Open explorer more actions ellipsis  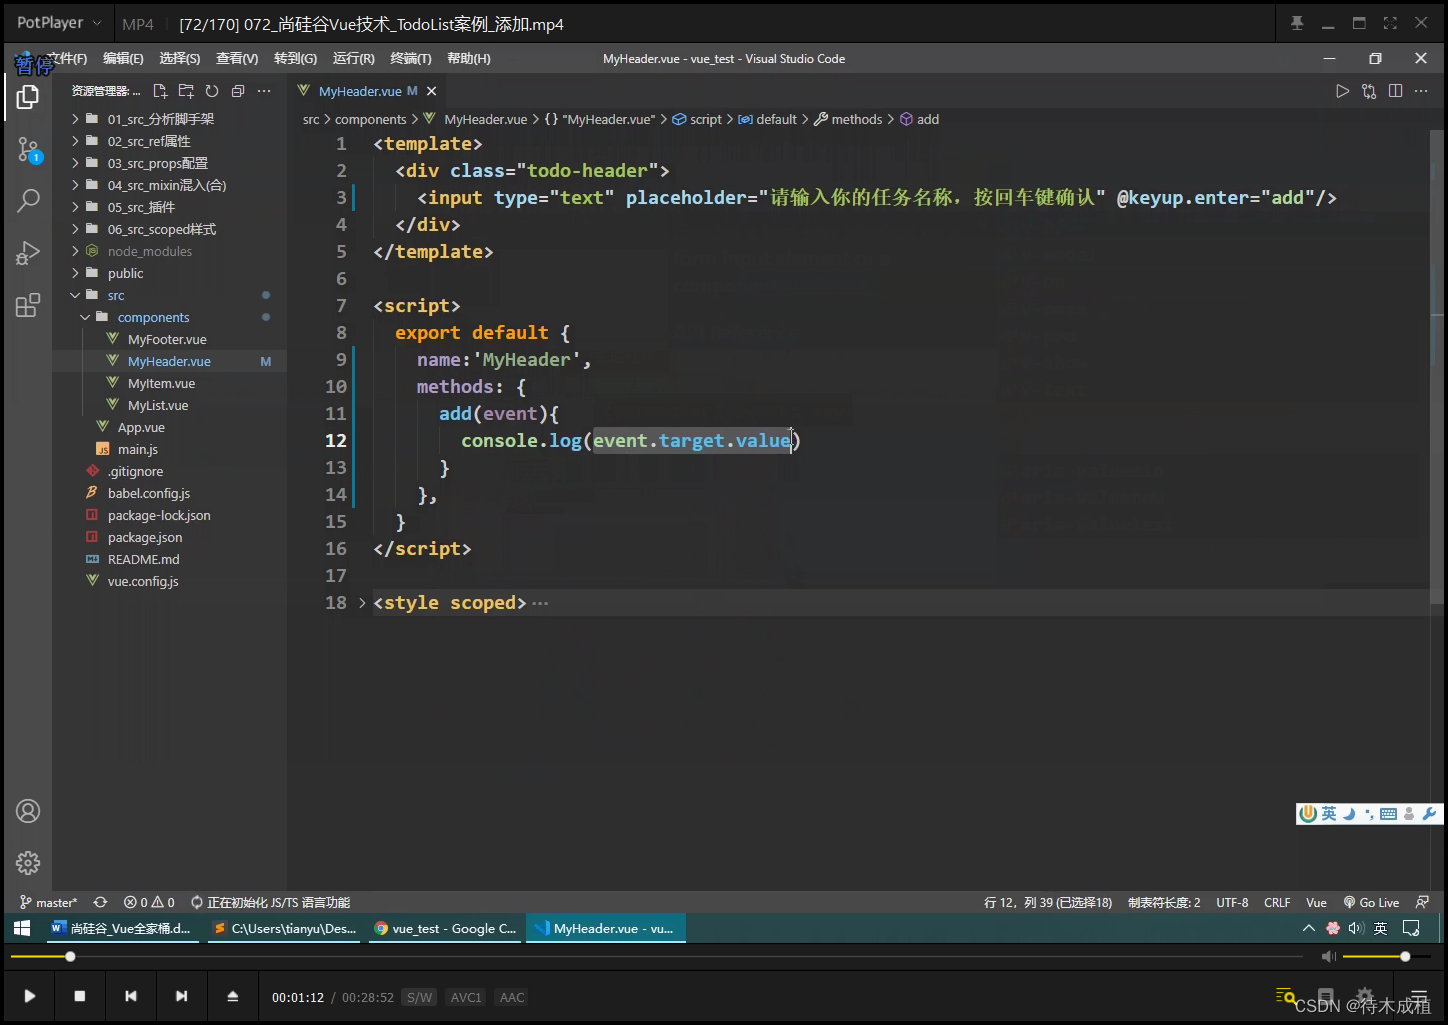264,91
